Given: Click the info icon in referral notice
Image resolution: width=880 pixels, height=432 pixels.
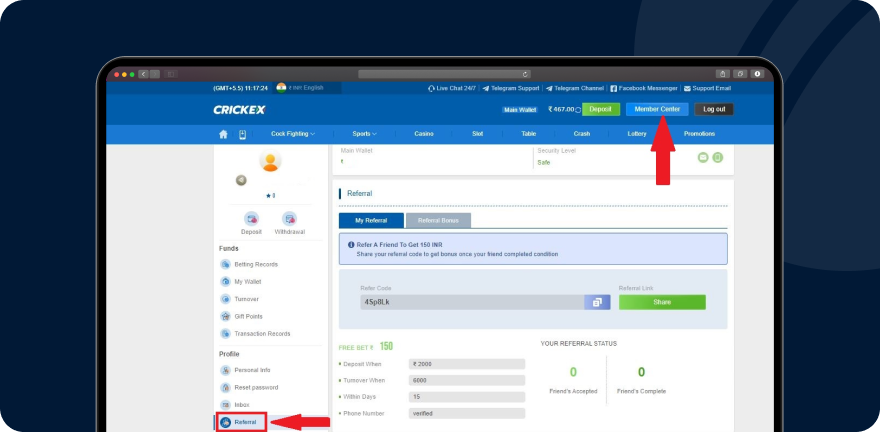Looking at the screenshot, I should [351, 245].
